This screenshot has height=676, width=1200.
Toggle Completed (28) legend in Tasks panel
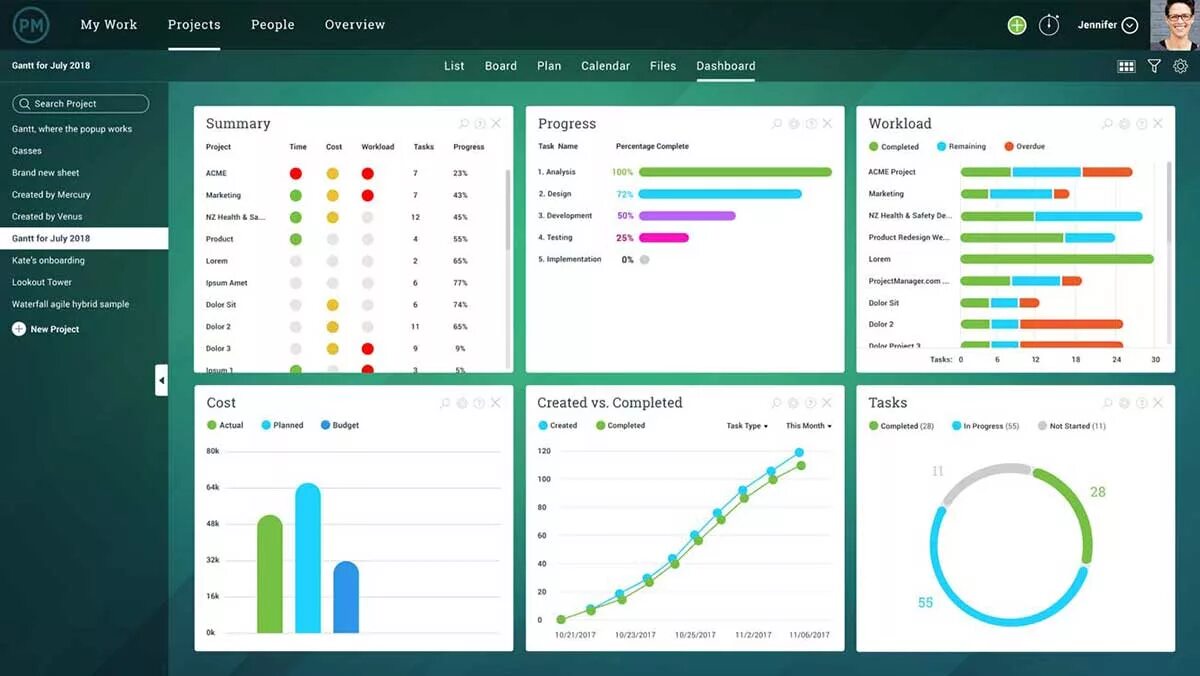pos(901,426)
